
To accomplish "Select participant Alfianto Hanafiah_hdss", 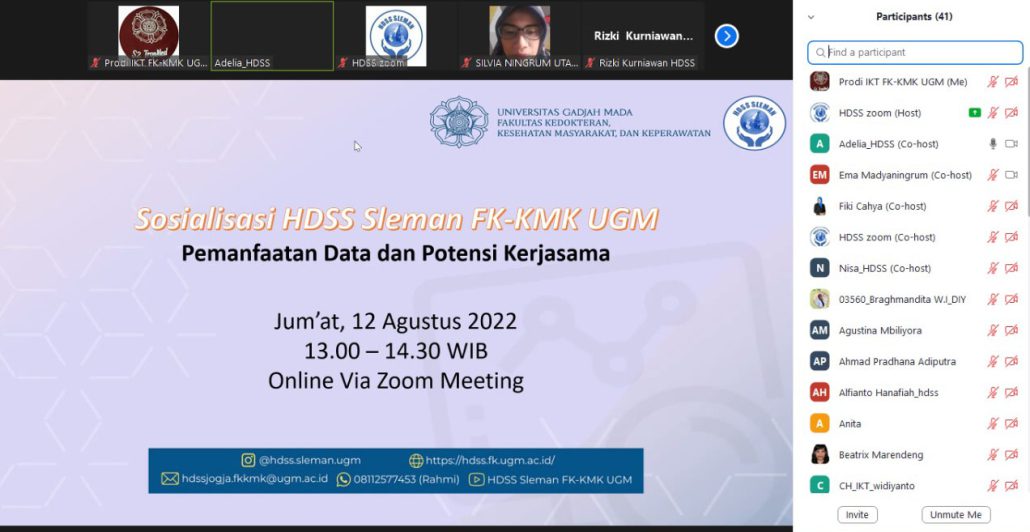I will click(914, 393).
